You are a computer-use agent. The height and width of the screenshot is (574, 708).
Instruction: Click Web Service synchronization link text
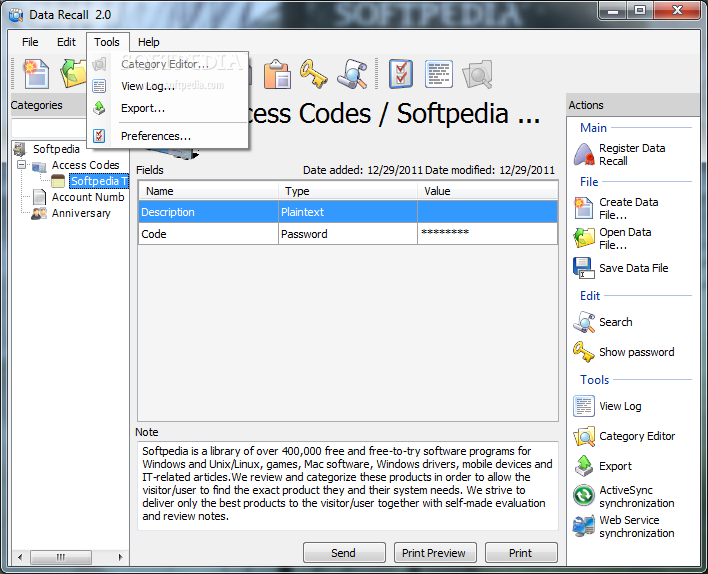coord(637,526)
